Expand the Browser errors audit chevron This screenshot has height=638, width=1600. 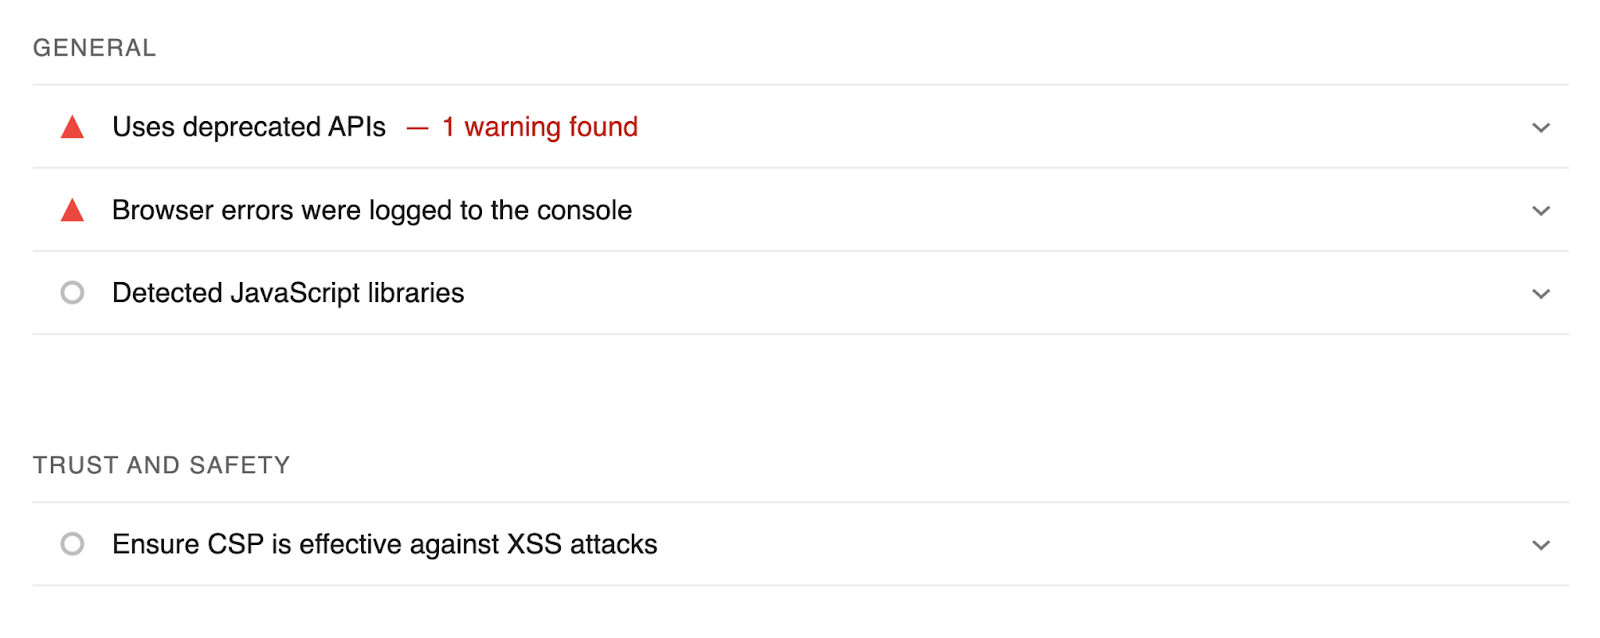coord(1541,211)
